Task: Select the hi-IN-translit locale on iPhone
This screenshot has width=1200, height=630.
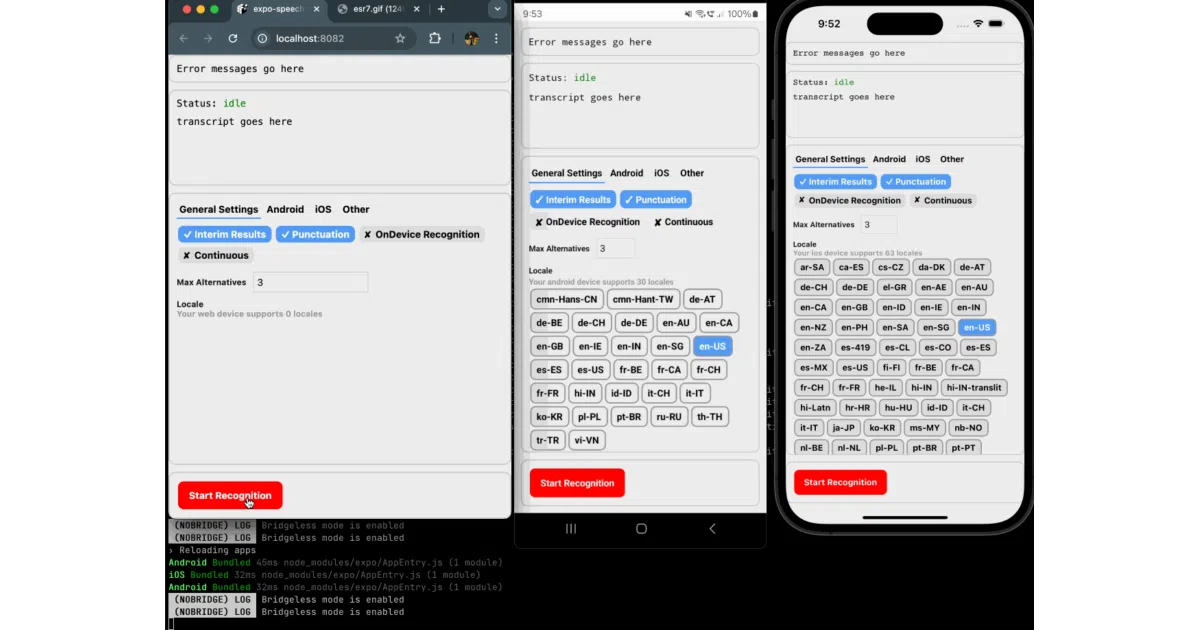Action: click(973, 387)
